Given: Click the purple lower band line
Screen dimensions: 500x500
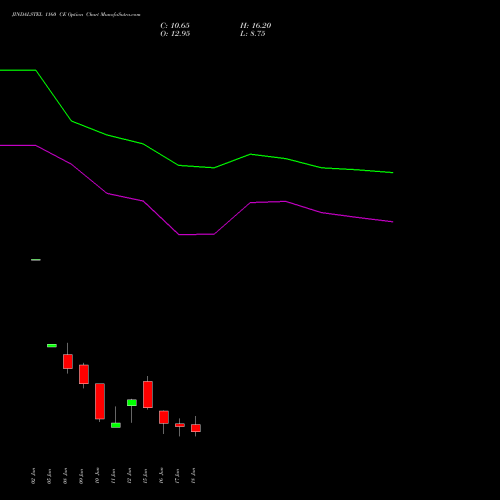Looking at the screenshot, I should [x=197, y=234].
